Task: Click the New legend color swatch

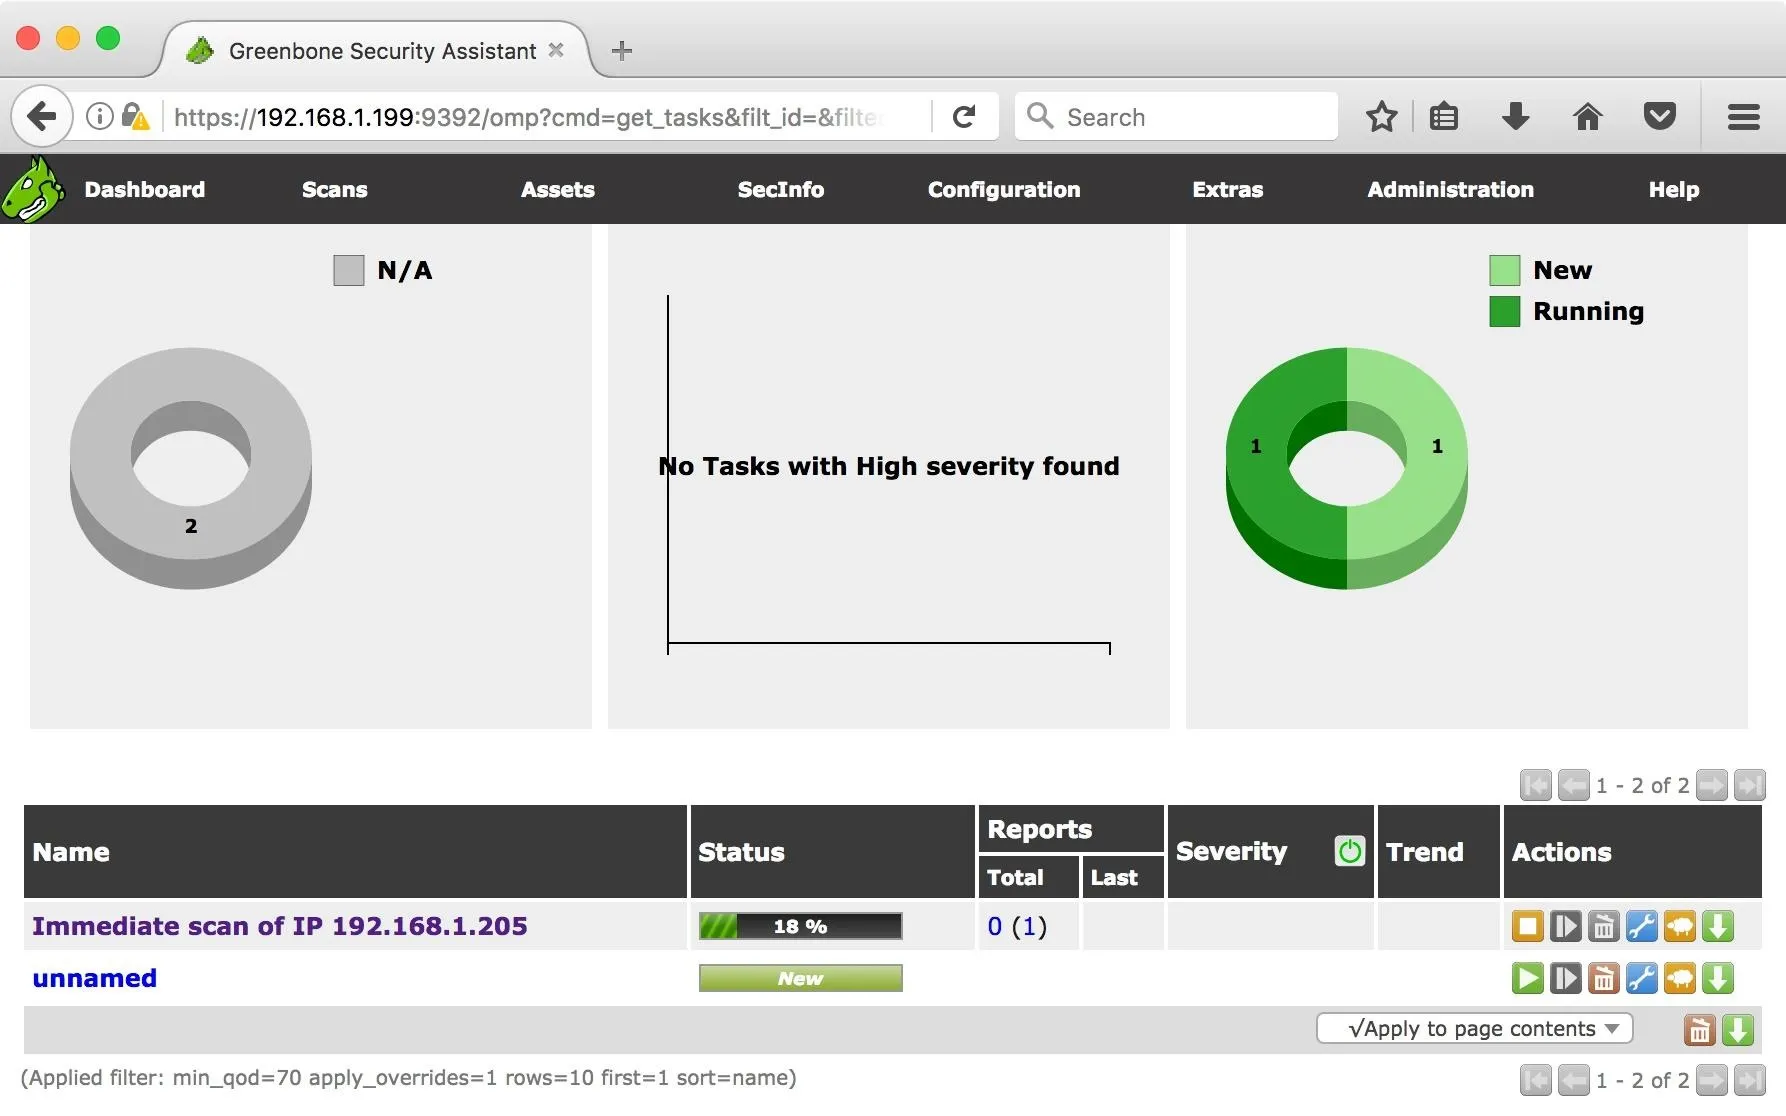Action: point(1504,270)
